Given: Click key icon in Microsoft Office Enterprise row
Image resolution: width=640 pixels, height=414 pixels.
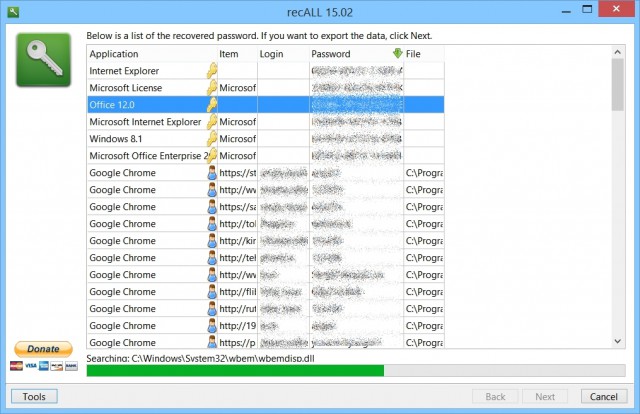Looking at the screenshot, I should click(x=212, y=156).
